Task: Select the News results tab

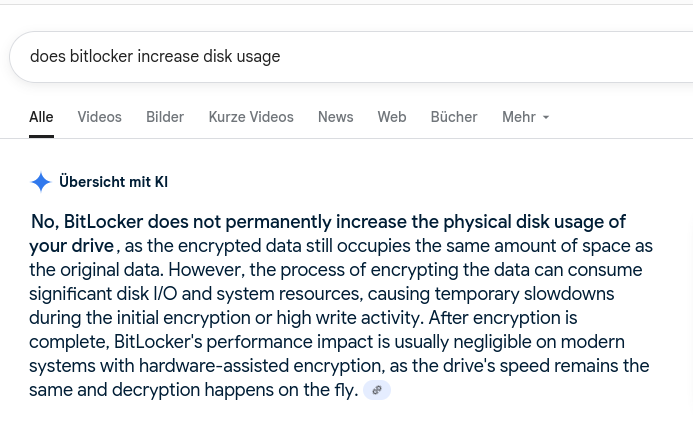Action: [x=335, y=117]
